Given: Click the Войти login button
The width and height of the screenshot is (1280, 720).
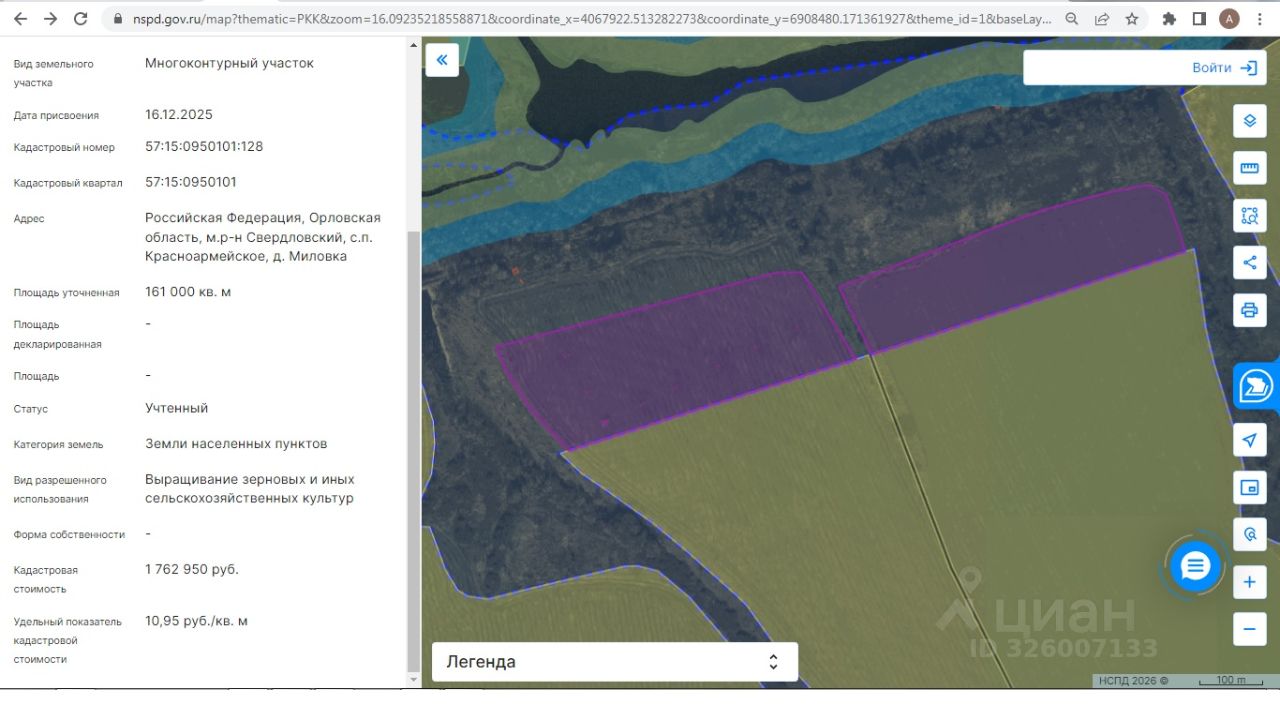Looking at the screenshot, I should coord(1224,68).
